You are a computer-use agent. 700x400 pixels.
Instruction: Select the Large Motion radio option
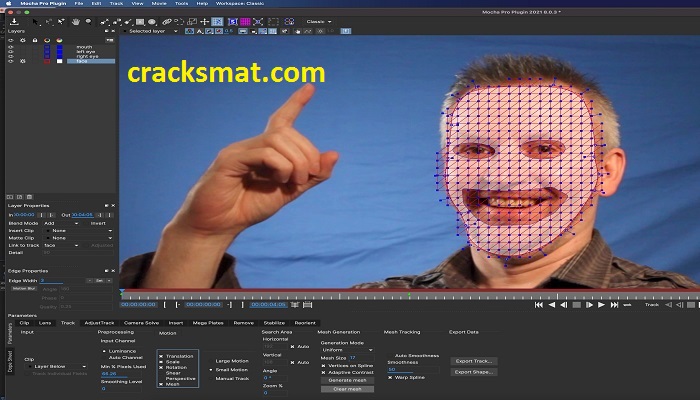point(211,361)
